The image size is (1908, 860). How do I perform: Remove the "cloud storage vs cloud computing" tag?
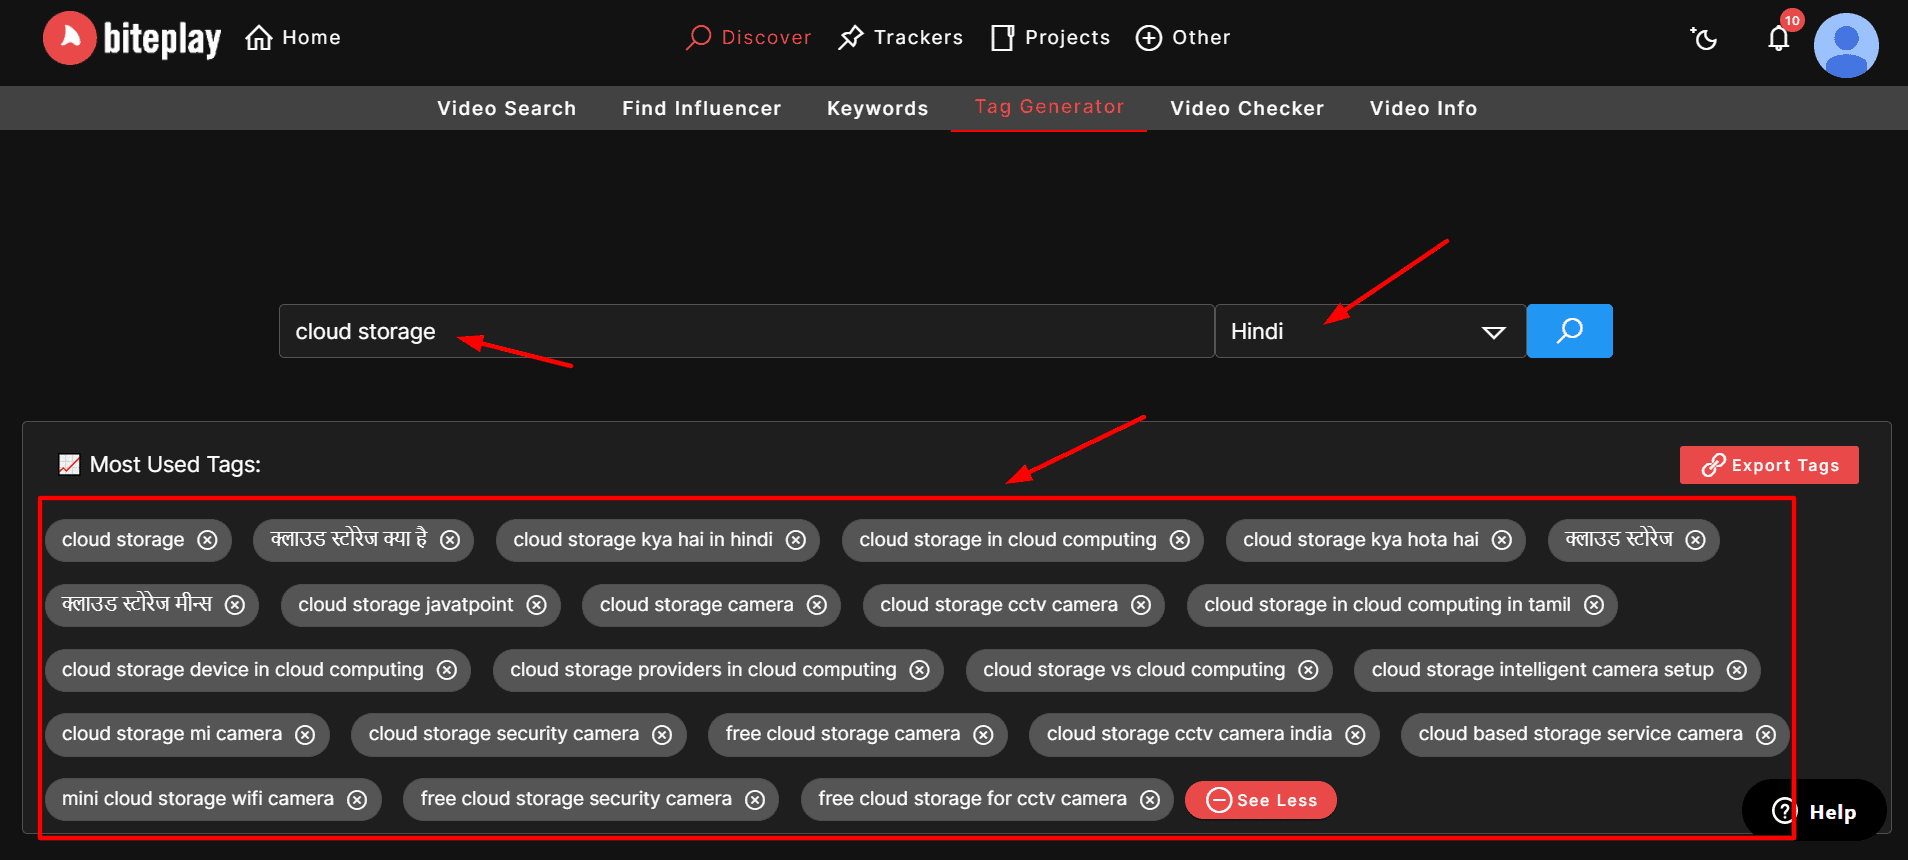1308,670
